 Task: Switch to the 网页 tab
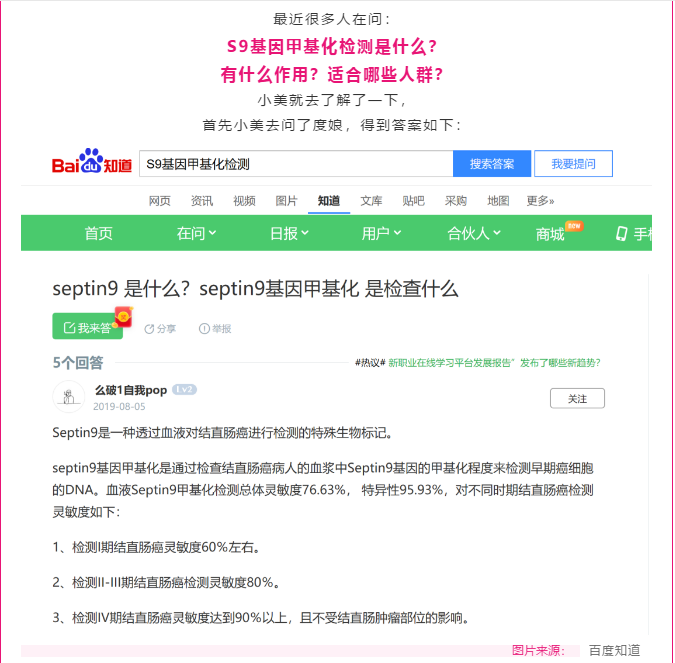click(160, 201)
